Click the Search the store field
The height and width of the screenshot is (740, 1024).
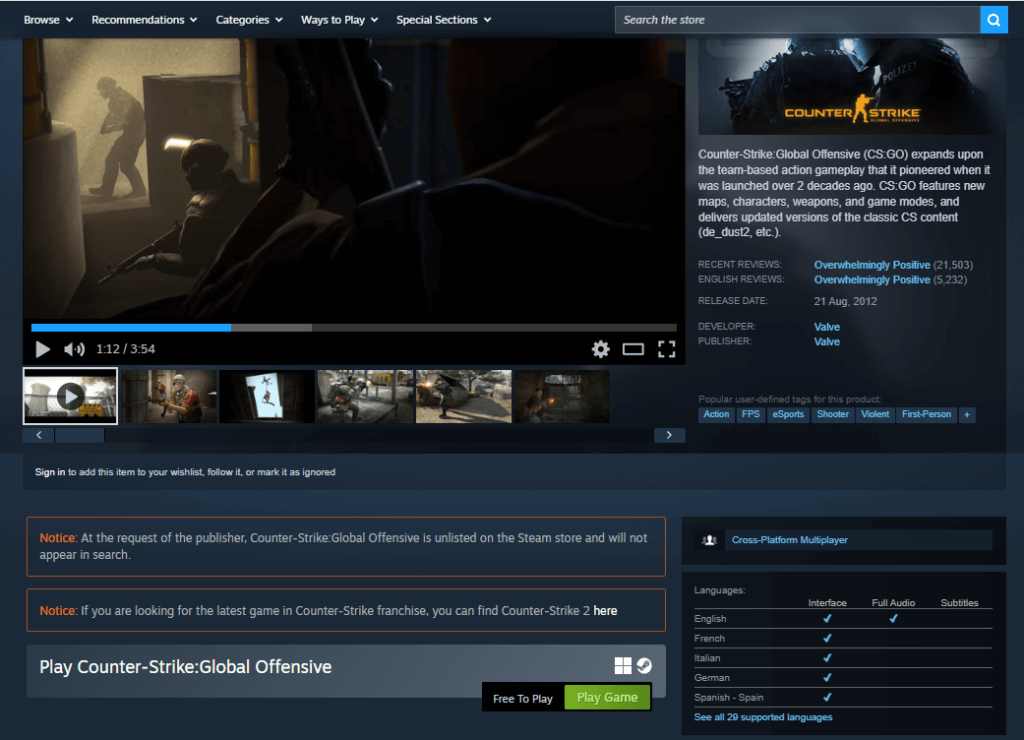pos(797,20)
